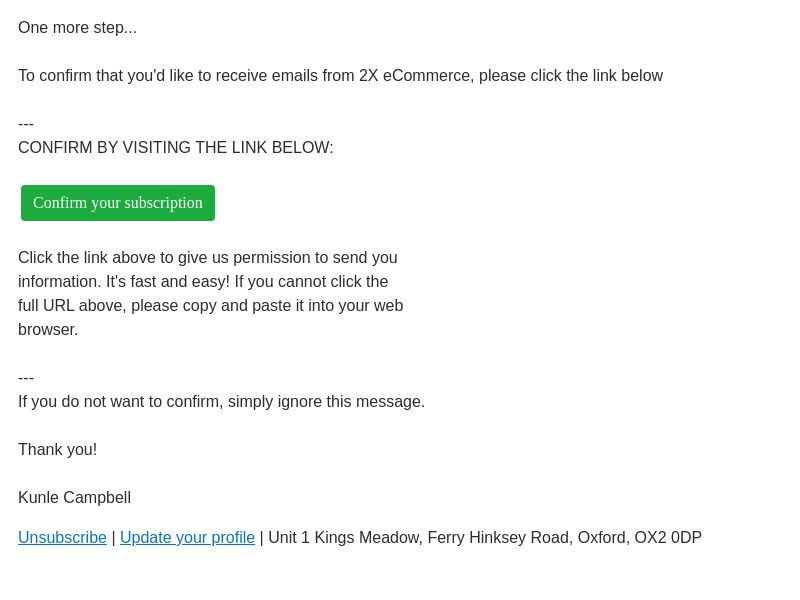The image size is (800, 600).
Task: Click 'CONFIRM BY VISITING THE LINK BELOW:' text
Action: tap(176, 147)
